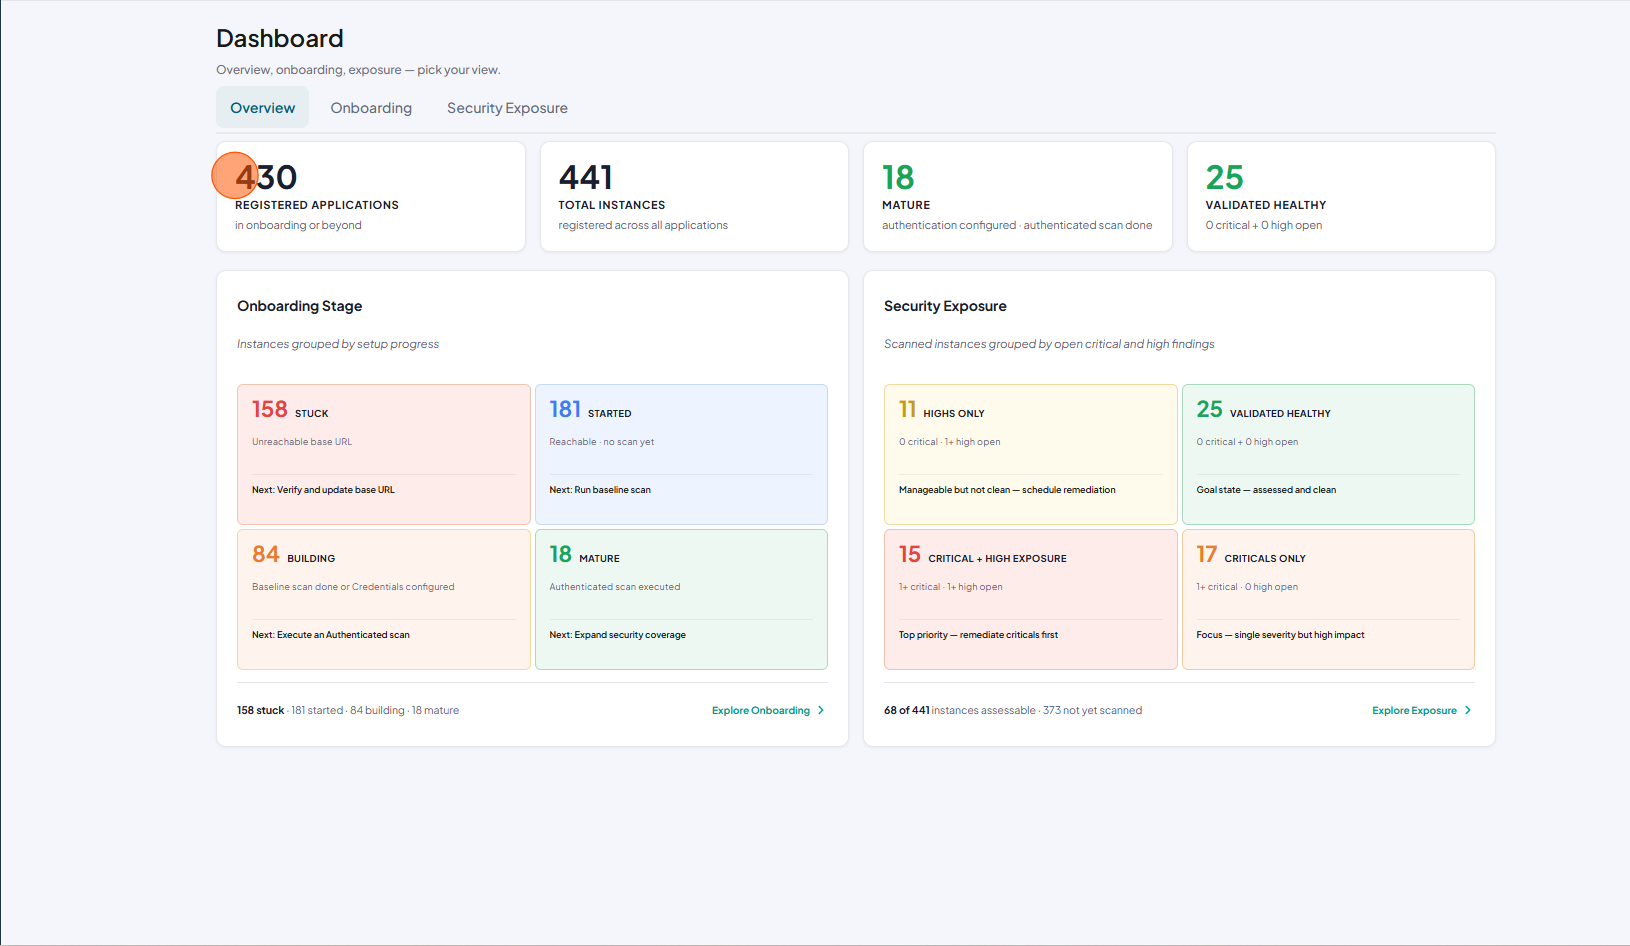Select the 11 Highs Only card

pyautogui.click(x=1031, y=454)
